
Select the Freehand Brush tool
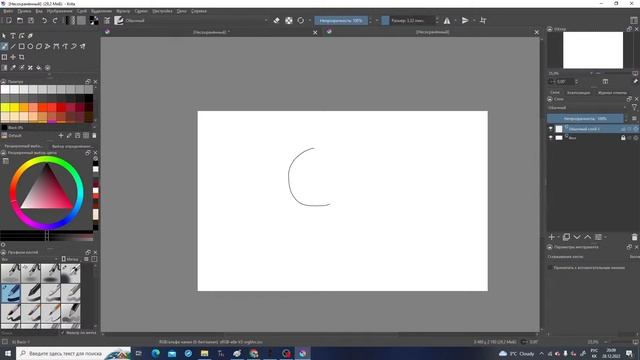4,47
